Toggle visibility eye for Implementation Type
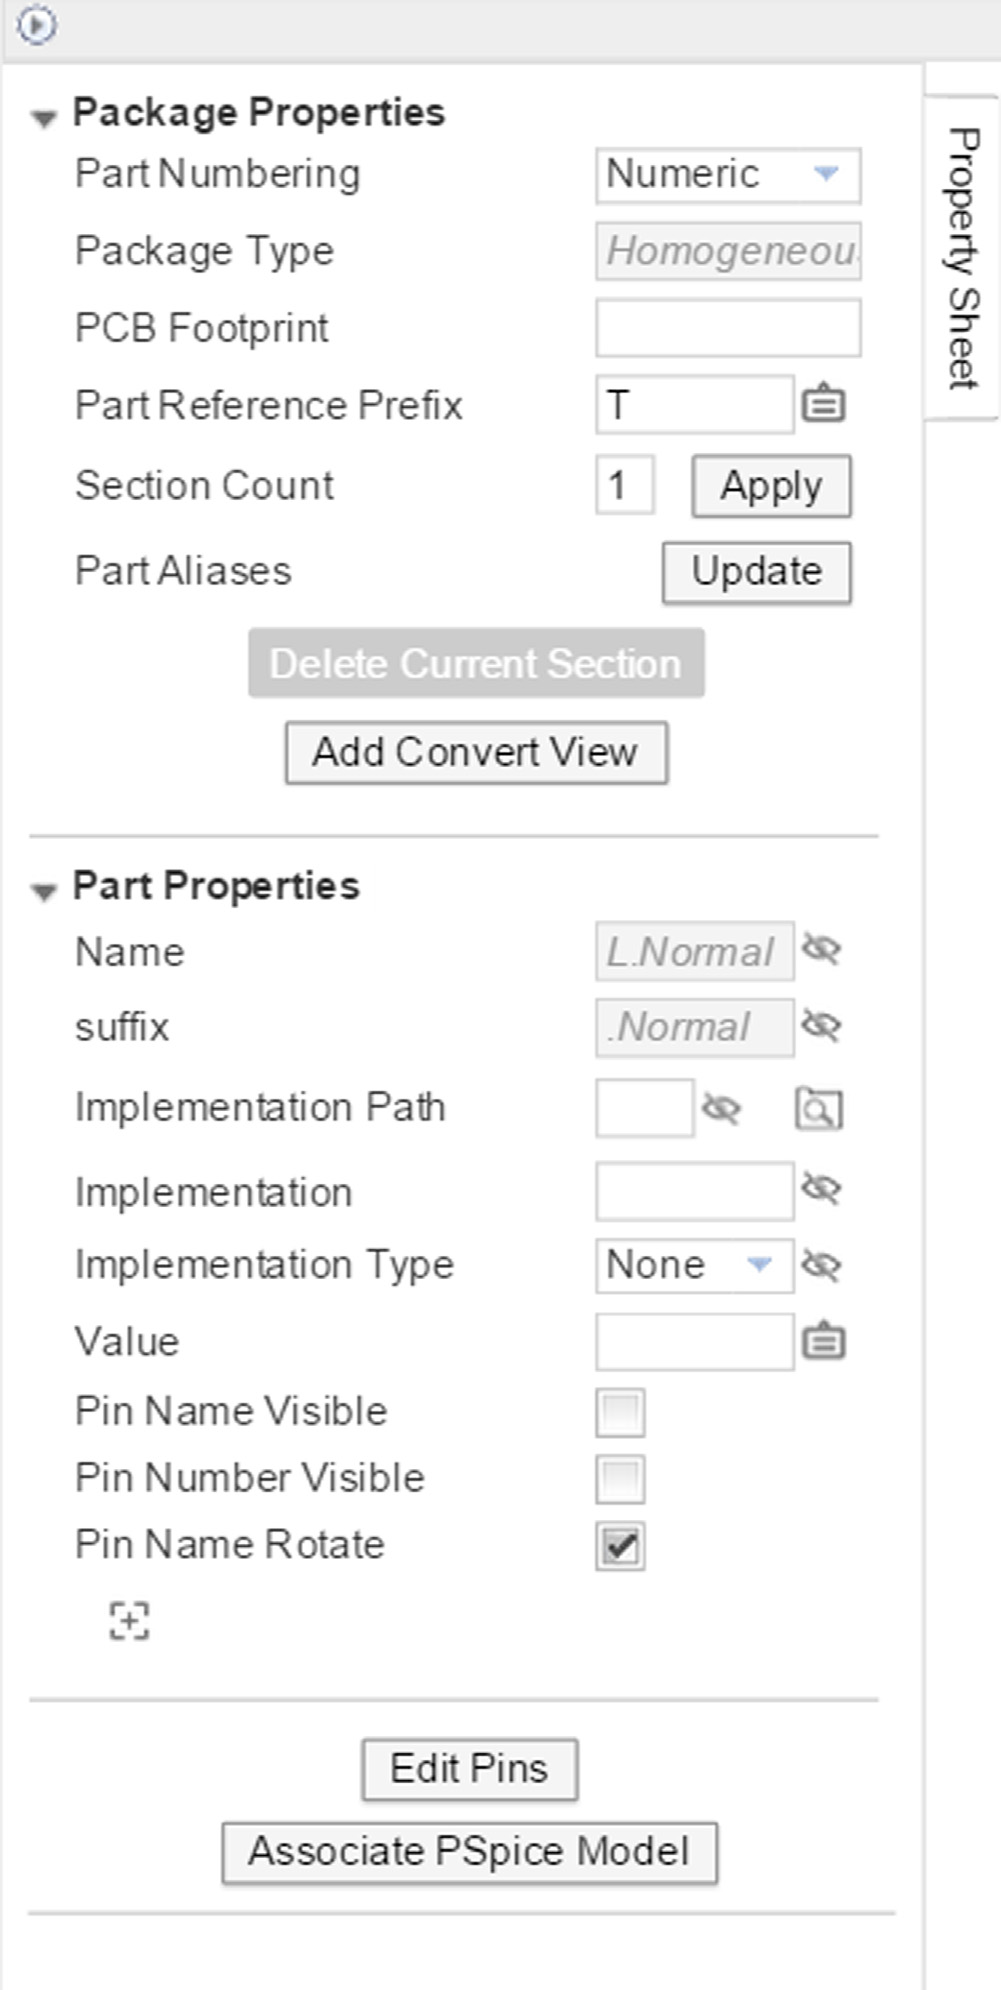 pos(821,1266)
